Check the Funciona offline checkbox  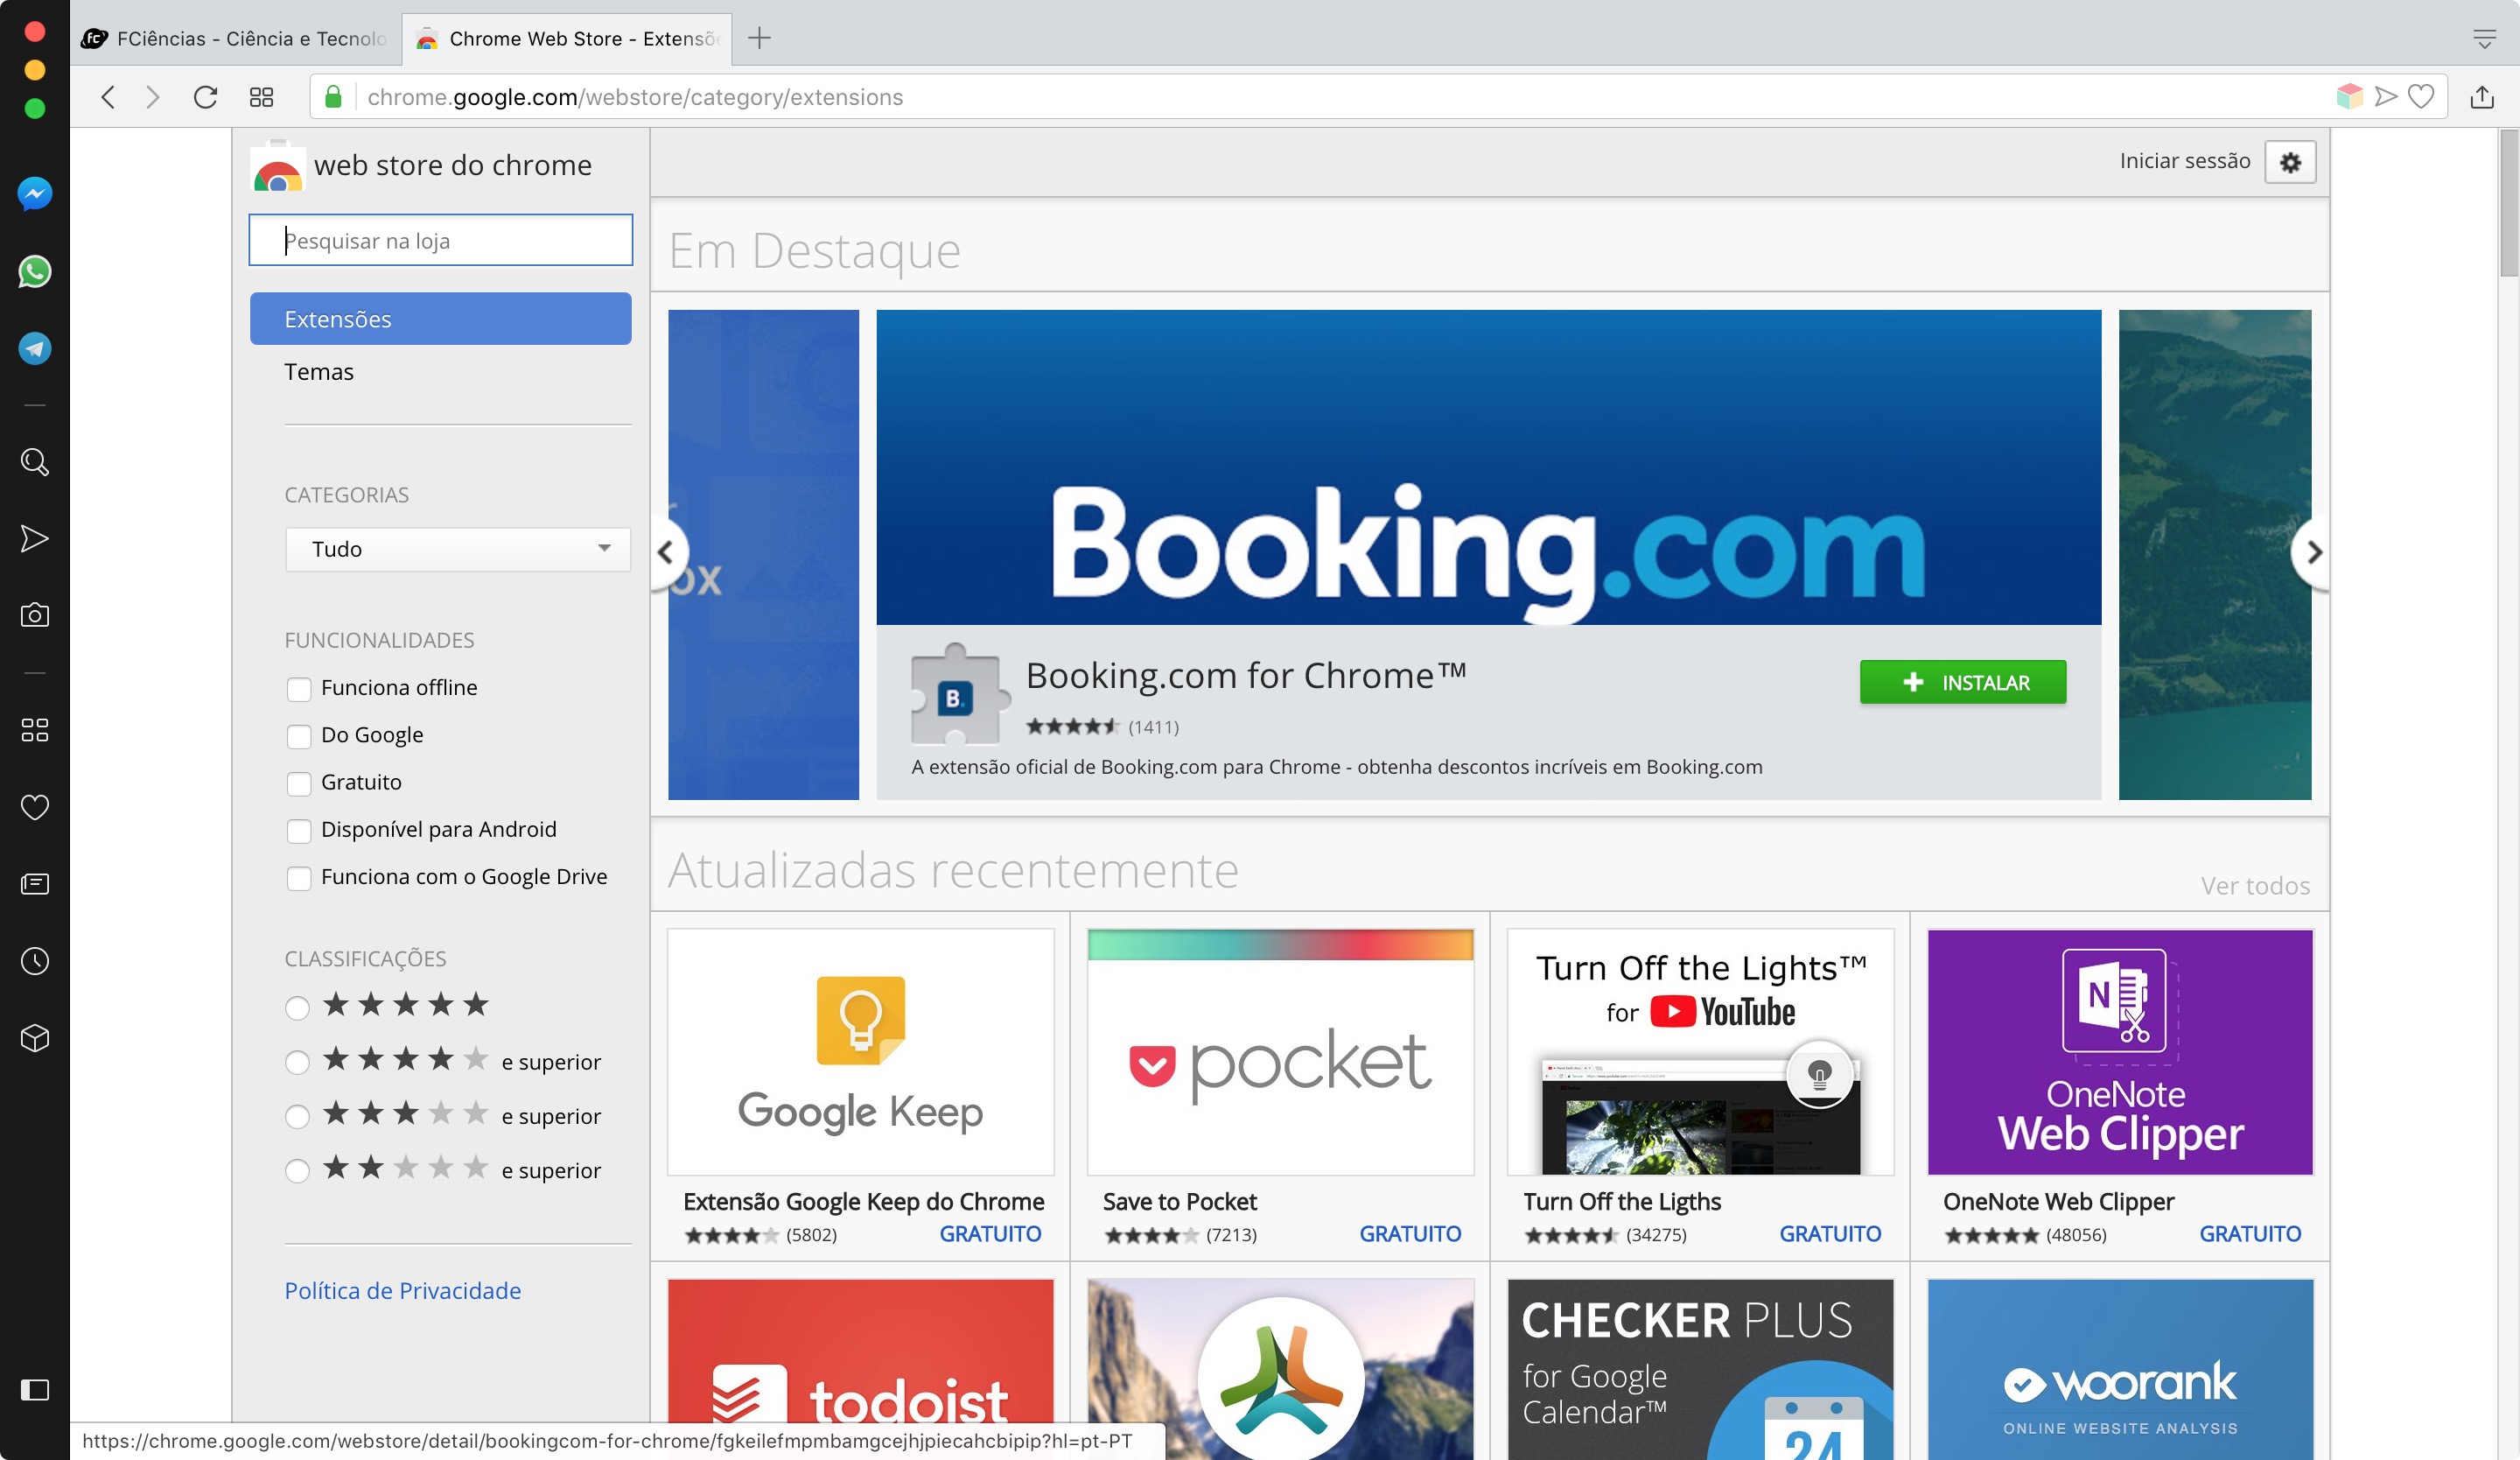(299, 689)
